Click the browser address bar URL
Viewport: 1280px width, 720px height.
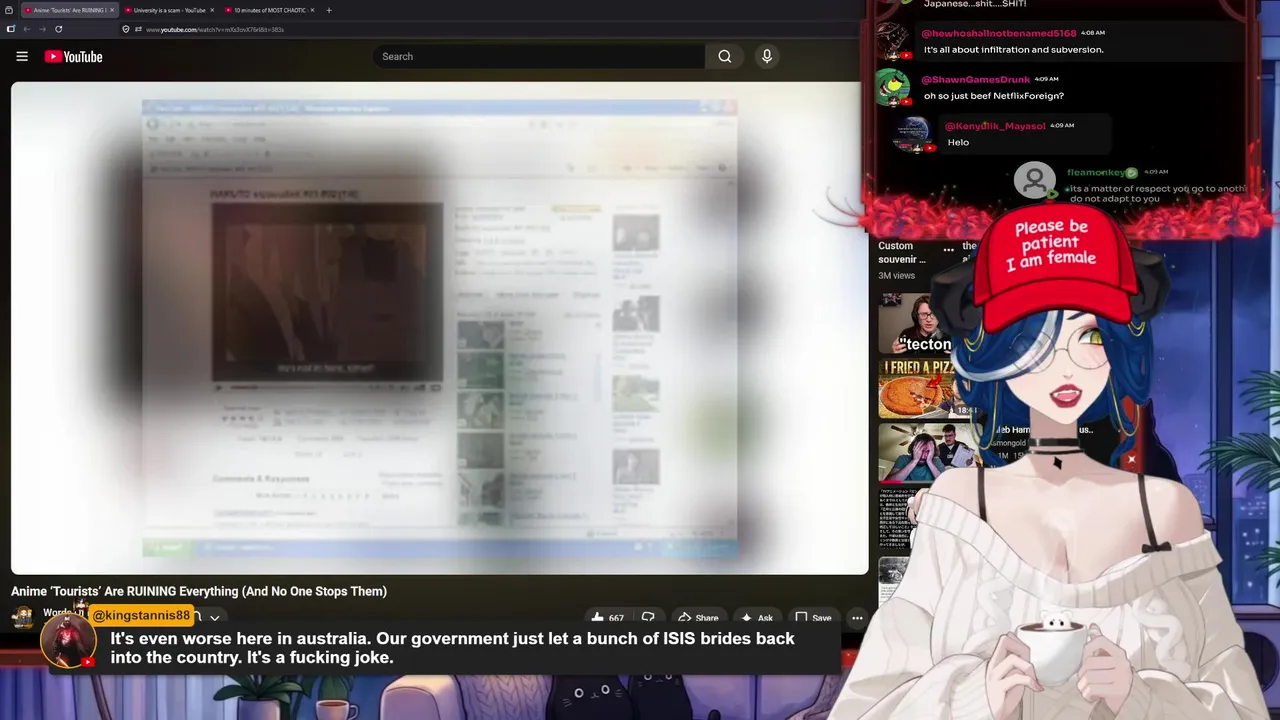(215, 29)
